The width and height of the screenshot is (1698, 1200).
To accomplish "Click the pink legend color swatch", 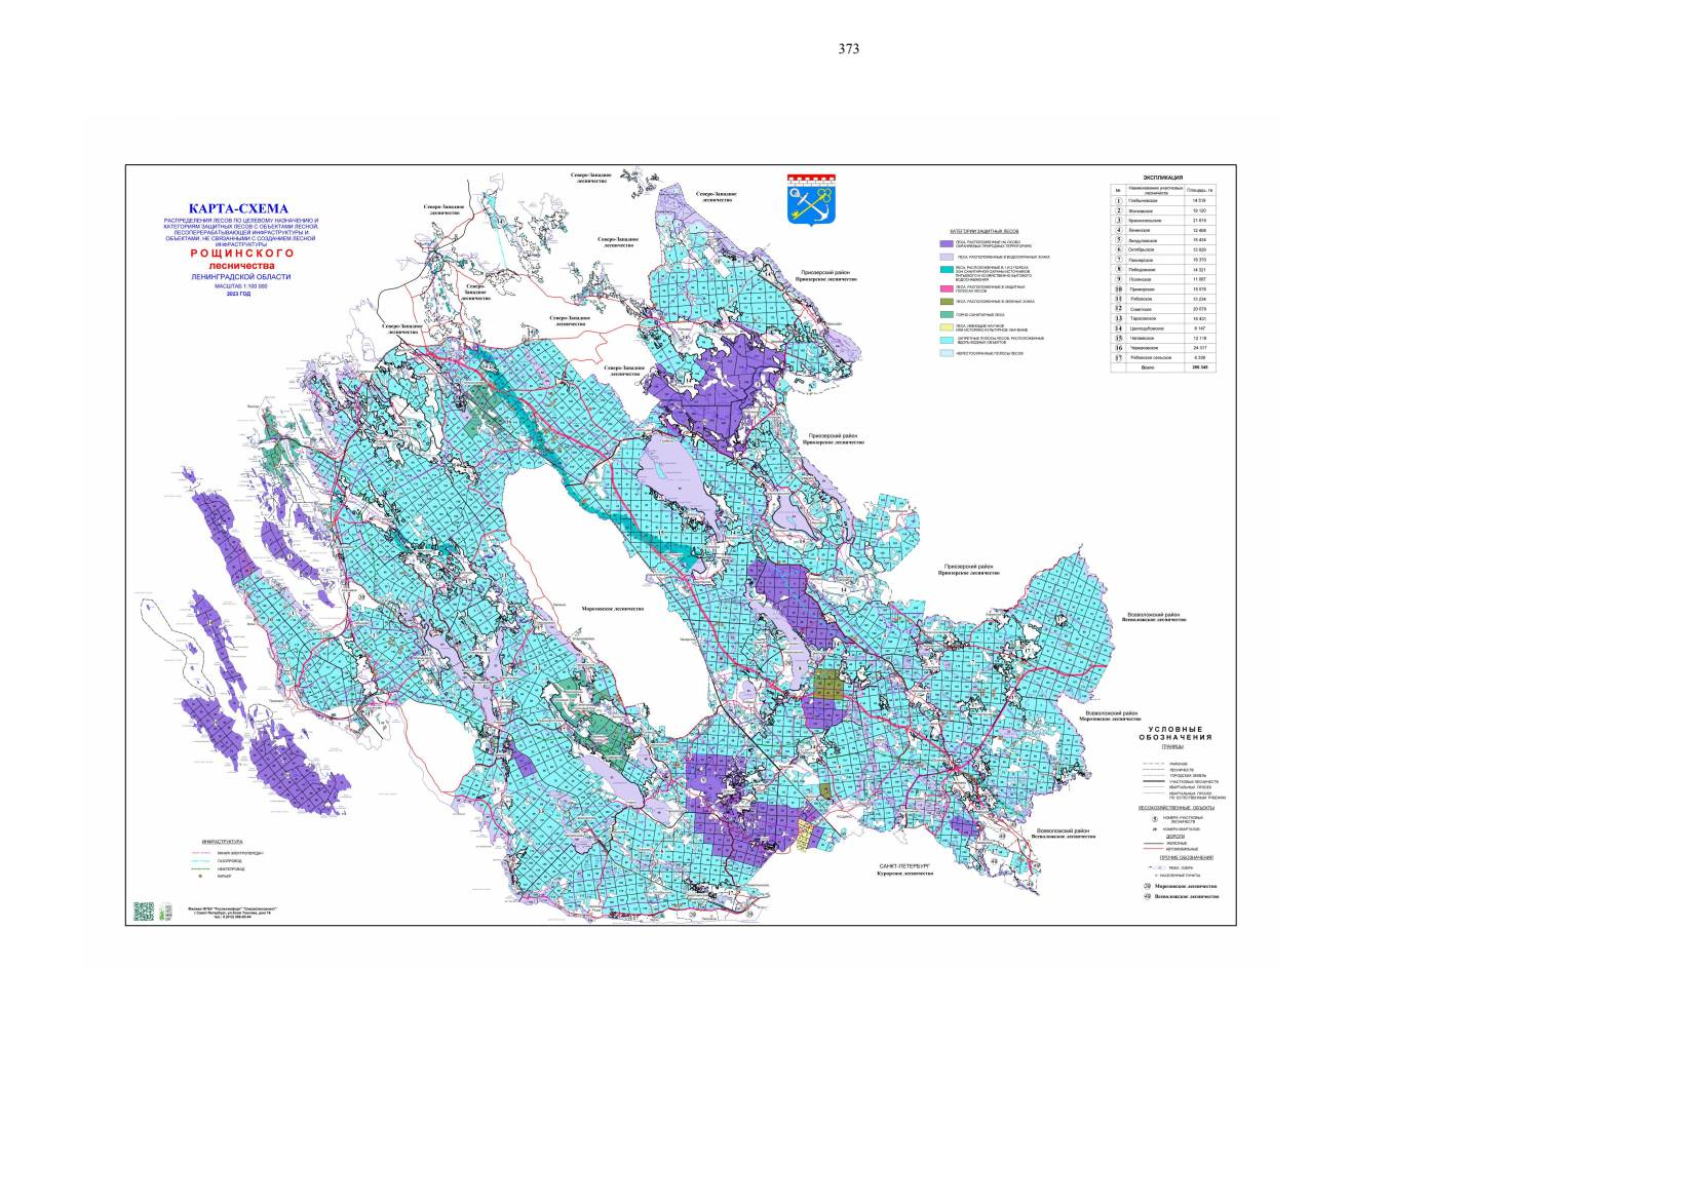I will pos(946,288).
